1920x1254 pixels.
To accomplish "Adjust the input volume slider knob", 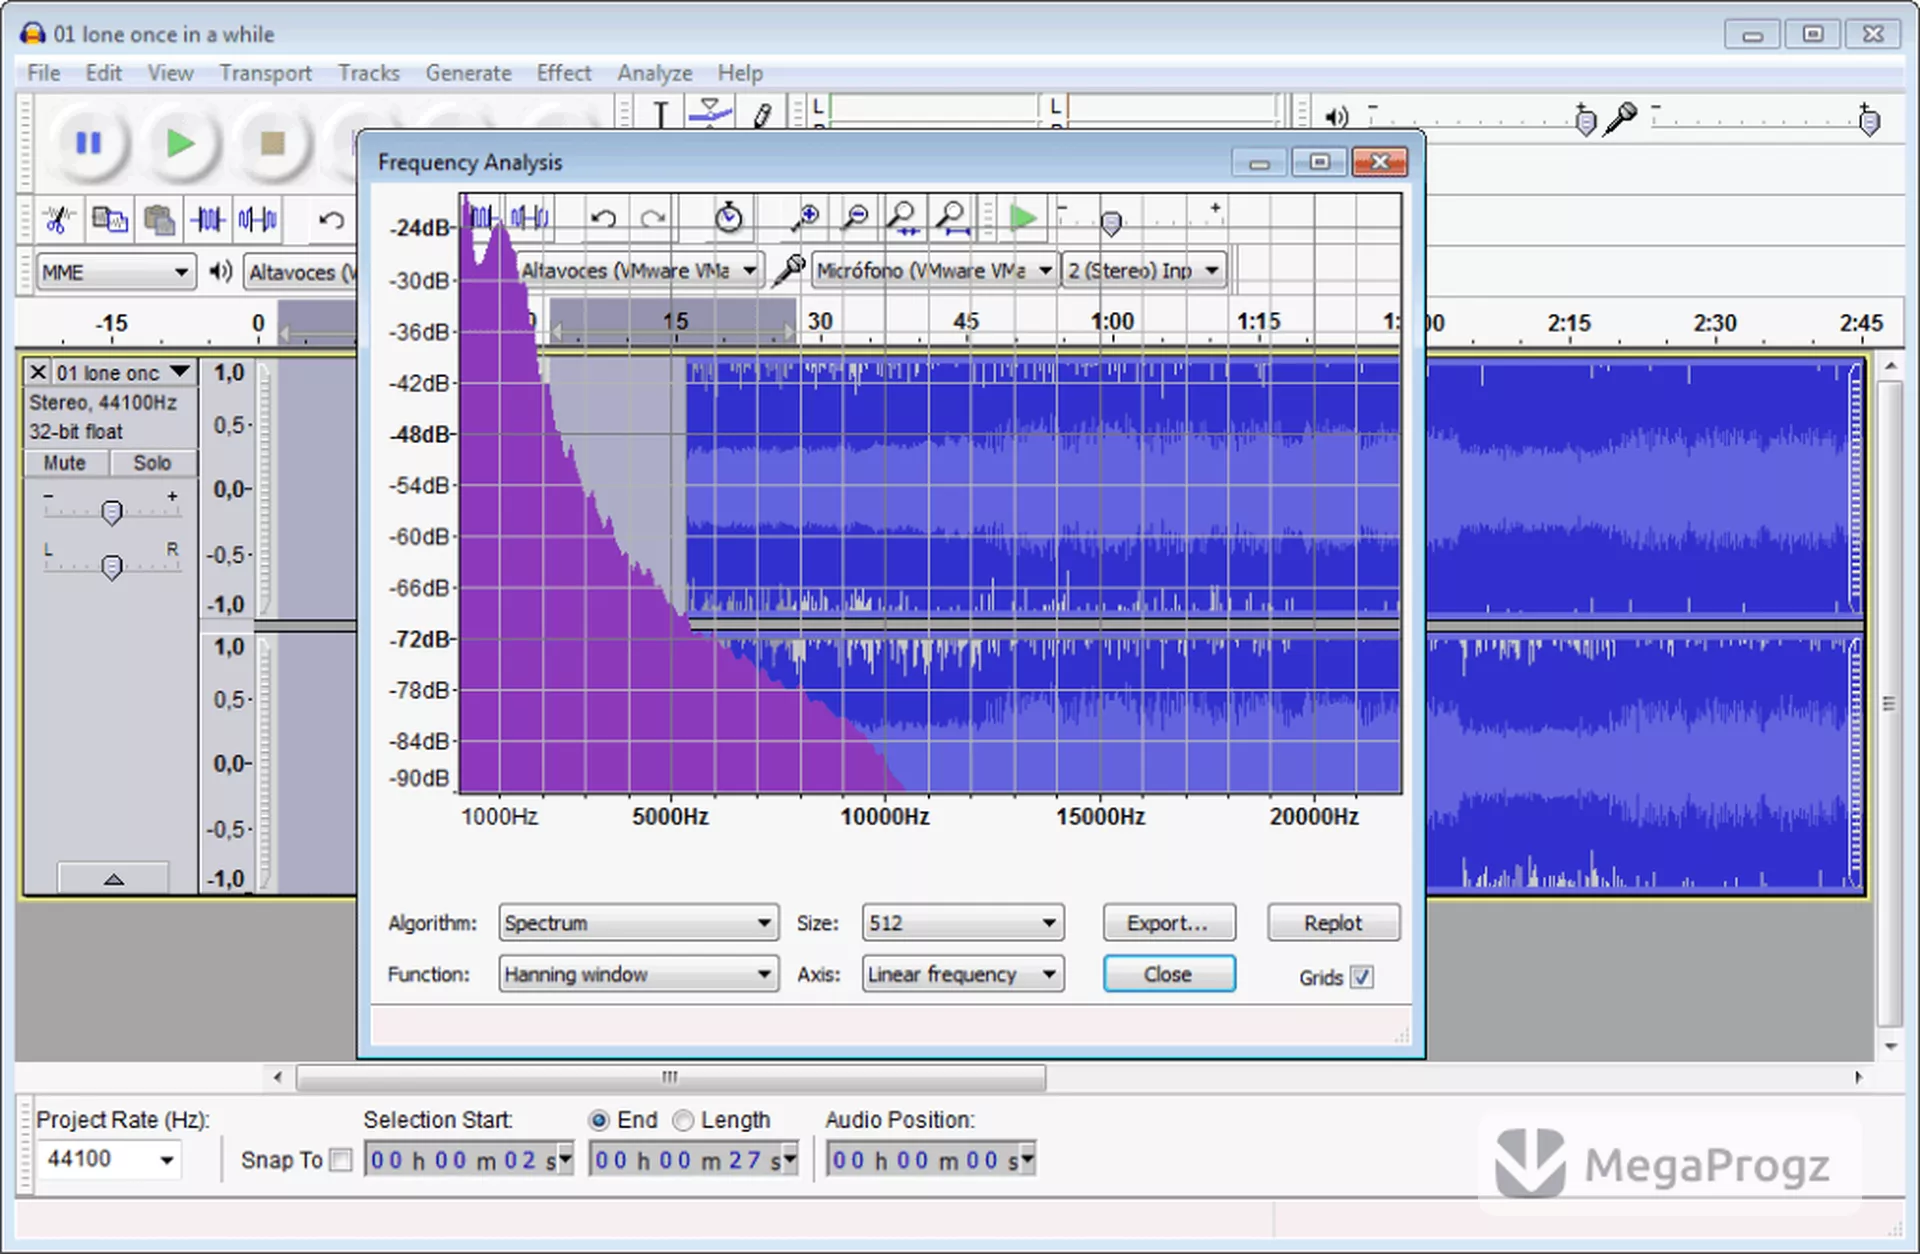I will point(1868,122).
